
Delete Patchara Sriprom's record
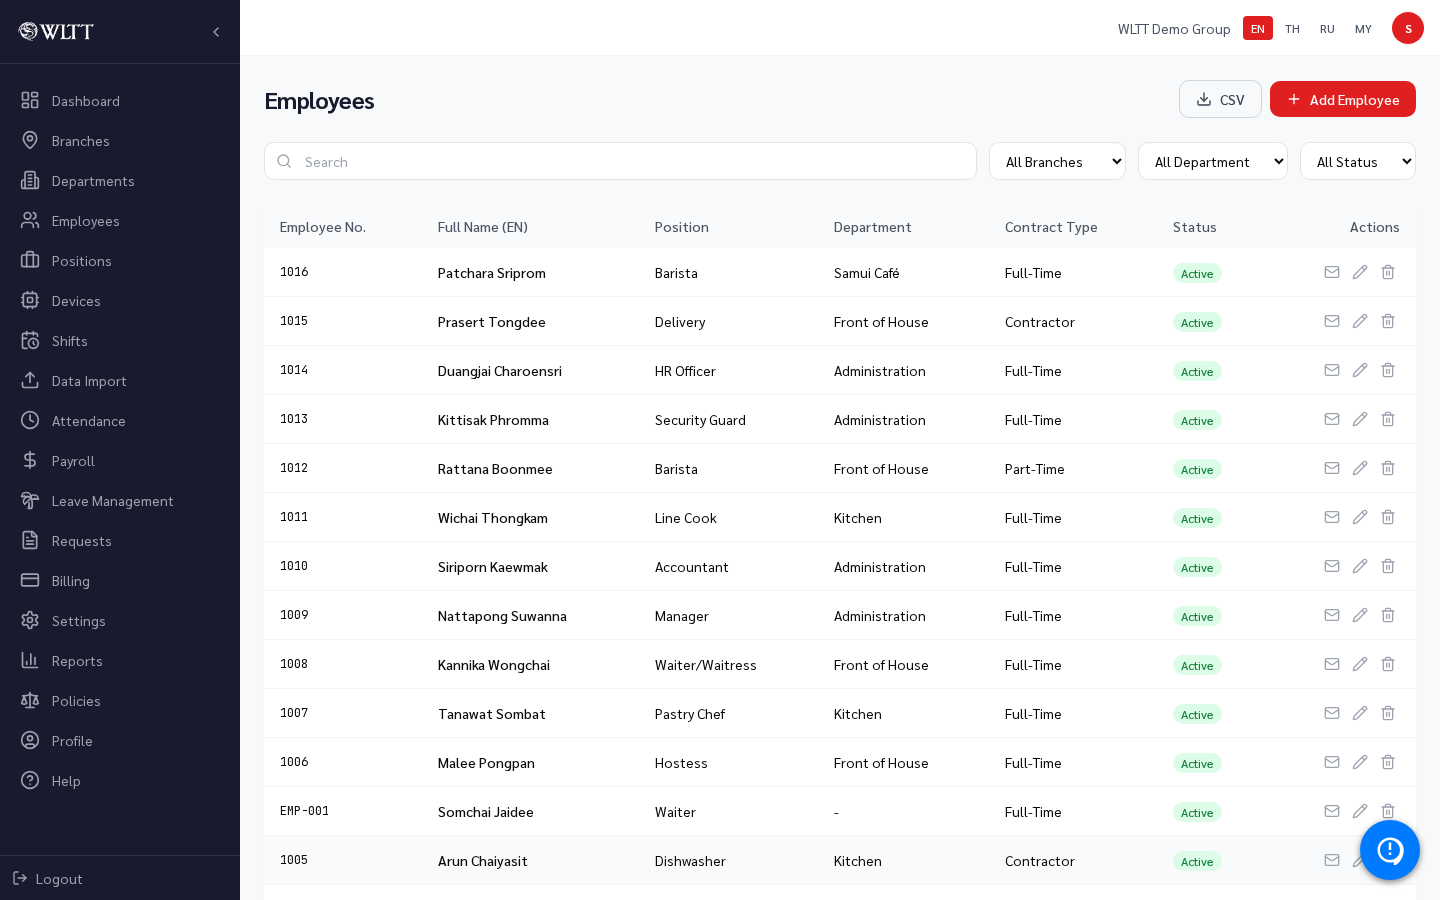(x=1388, y=272)
